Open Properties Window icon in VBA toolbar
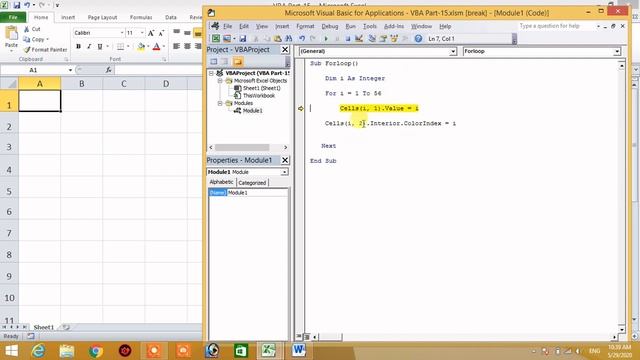This screenshot has height=360, width=640. pyautogui.click(x=383, y=38)
